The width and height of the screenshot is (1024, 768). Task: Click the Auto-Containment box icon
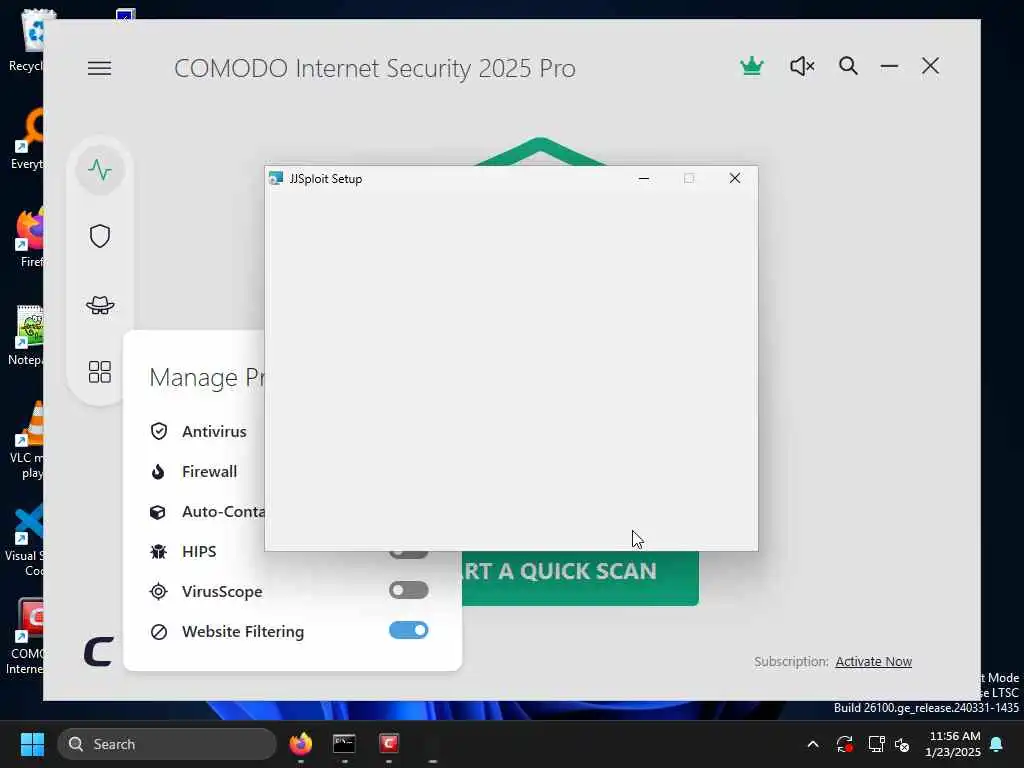click(157, 512)
